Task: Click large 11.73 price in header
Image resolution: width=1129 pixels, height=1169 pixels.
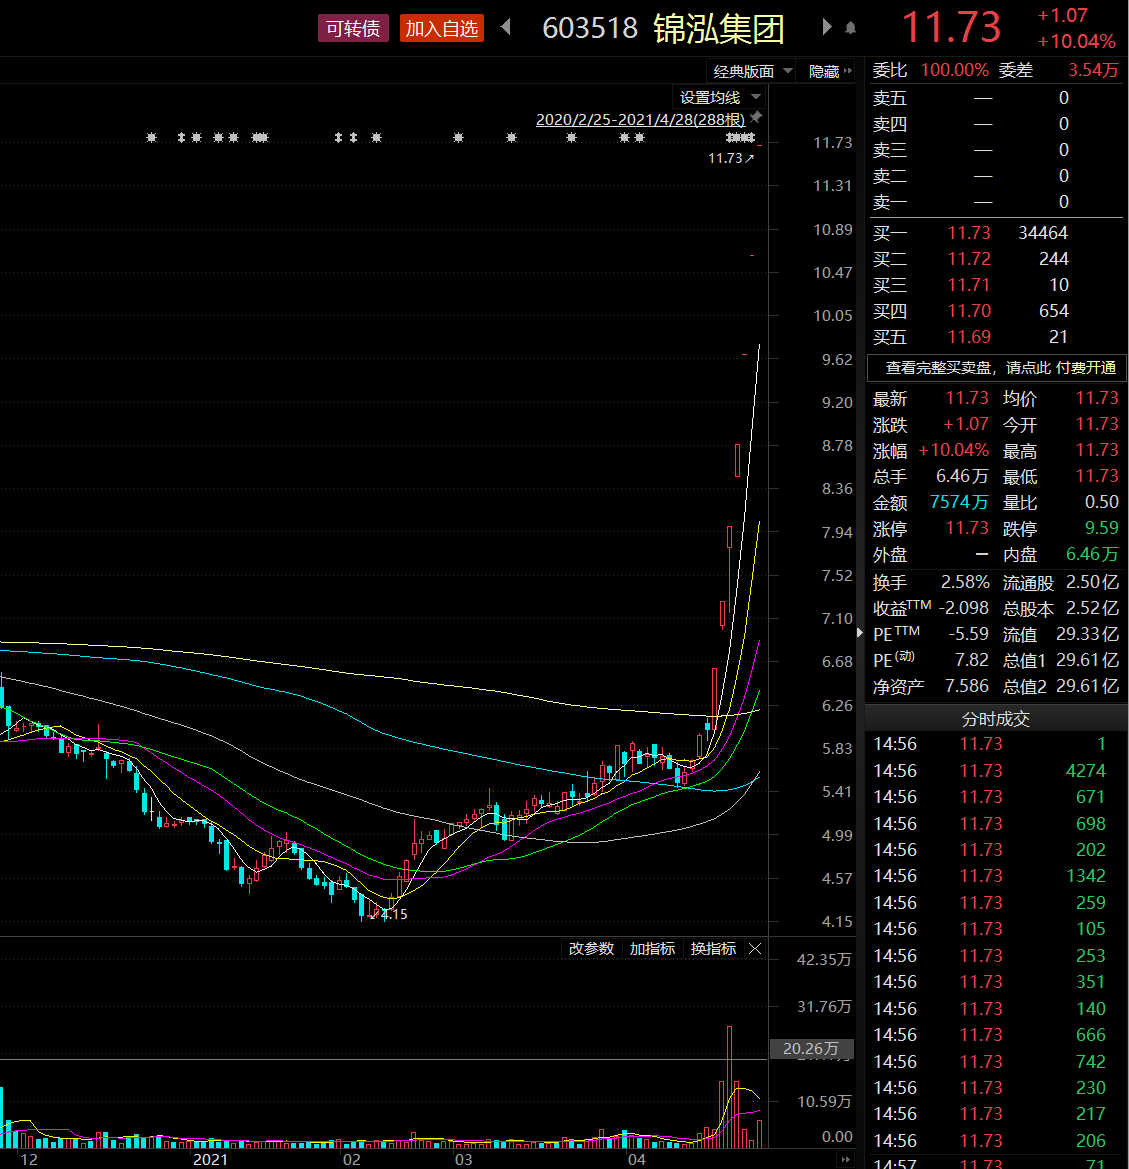Action: click(951, 27)
